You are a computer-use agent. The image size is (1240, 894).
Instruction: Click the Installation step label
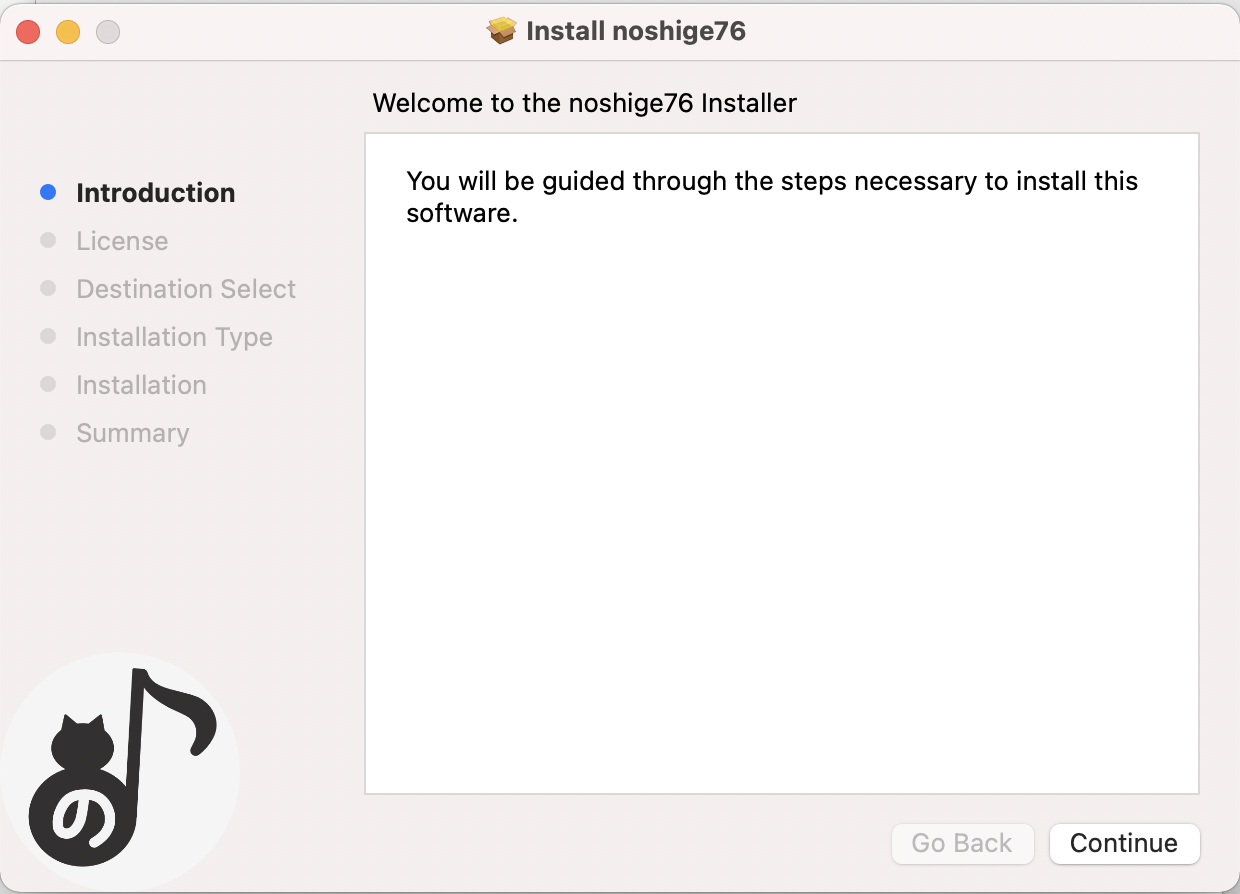141,385
